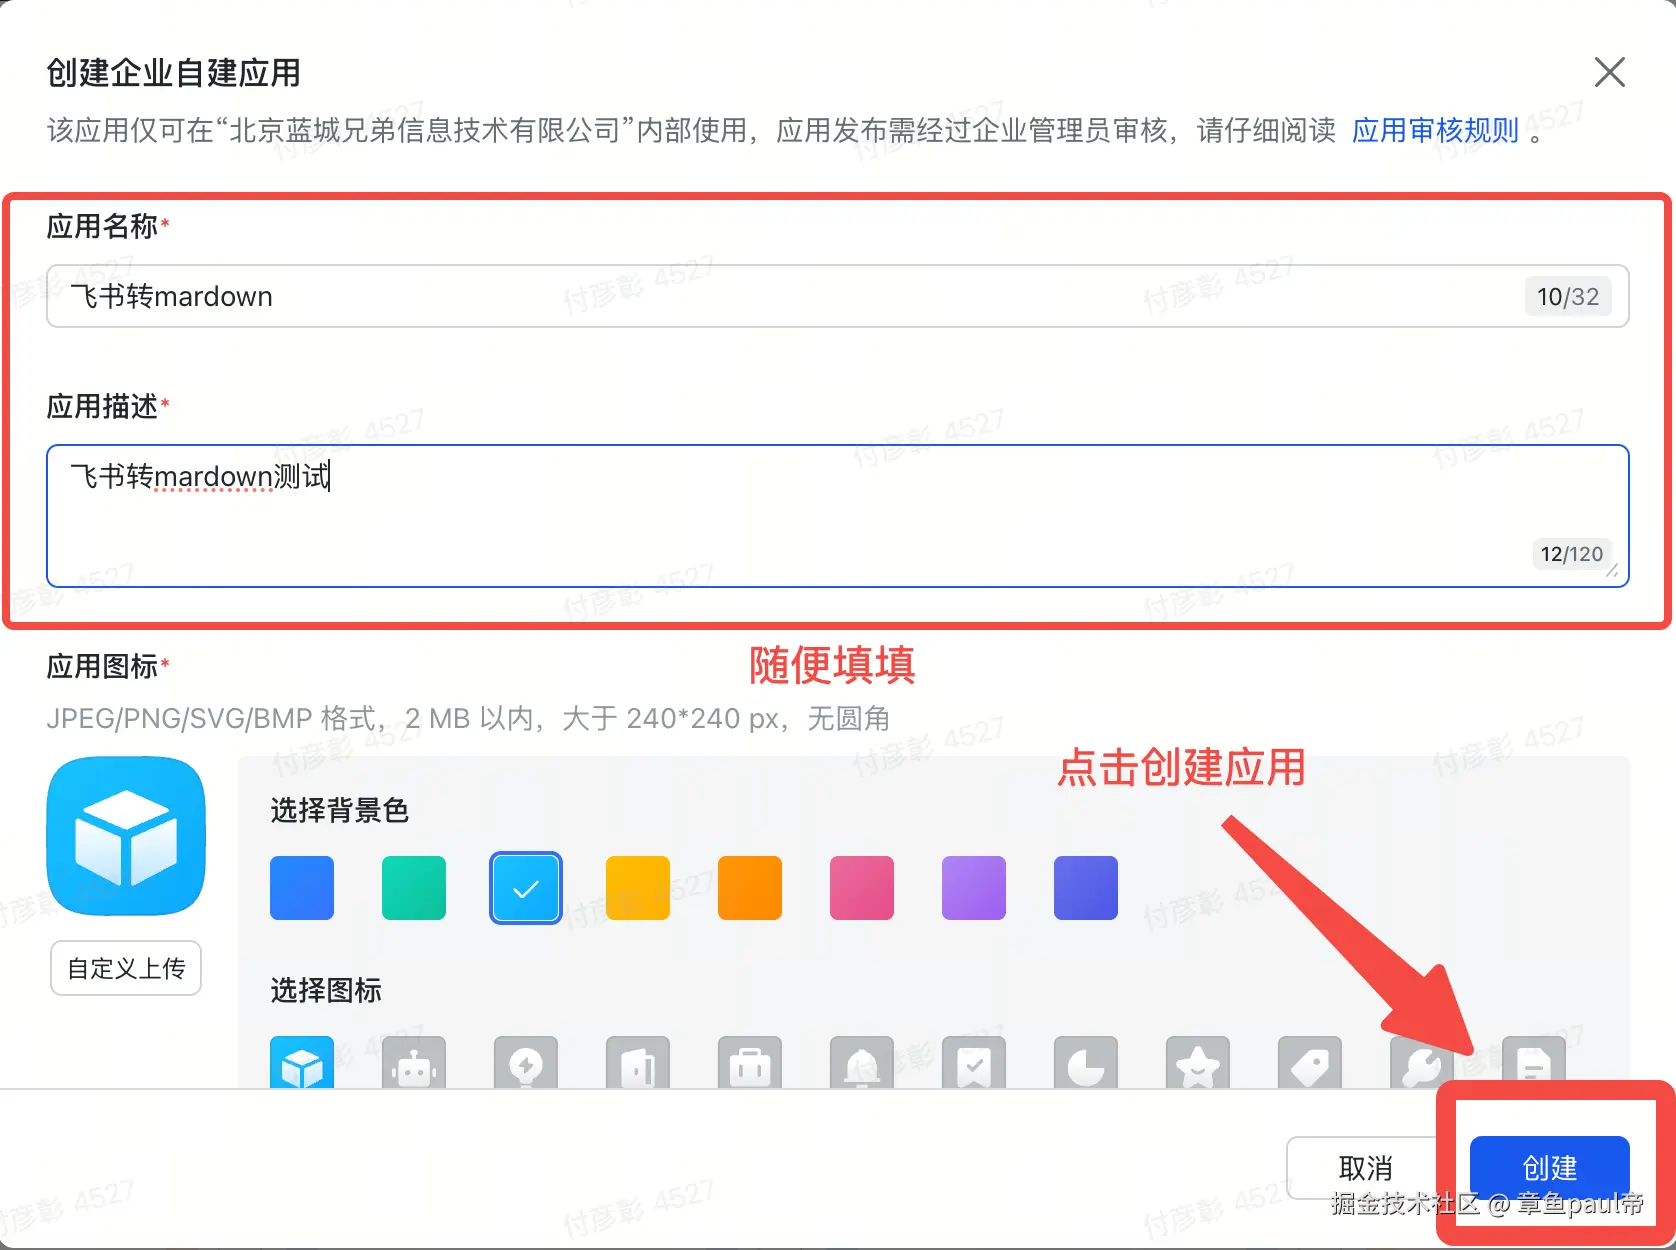Image resolution: width=1676 pixels, height=1250 pixels.
Task: Select the wrench app icon
Action: pos(1422,1062)
